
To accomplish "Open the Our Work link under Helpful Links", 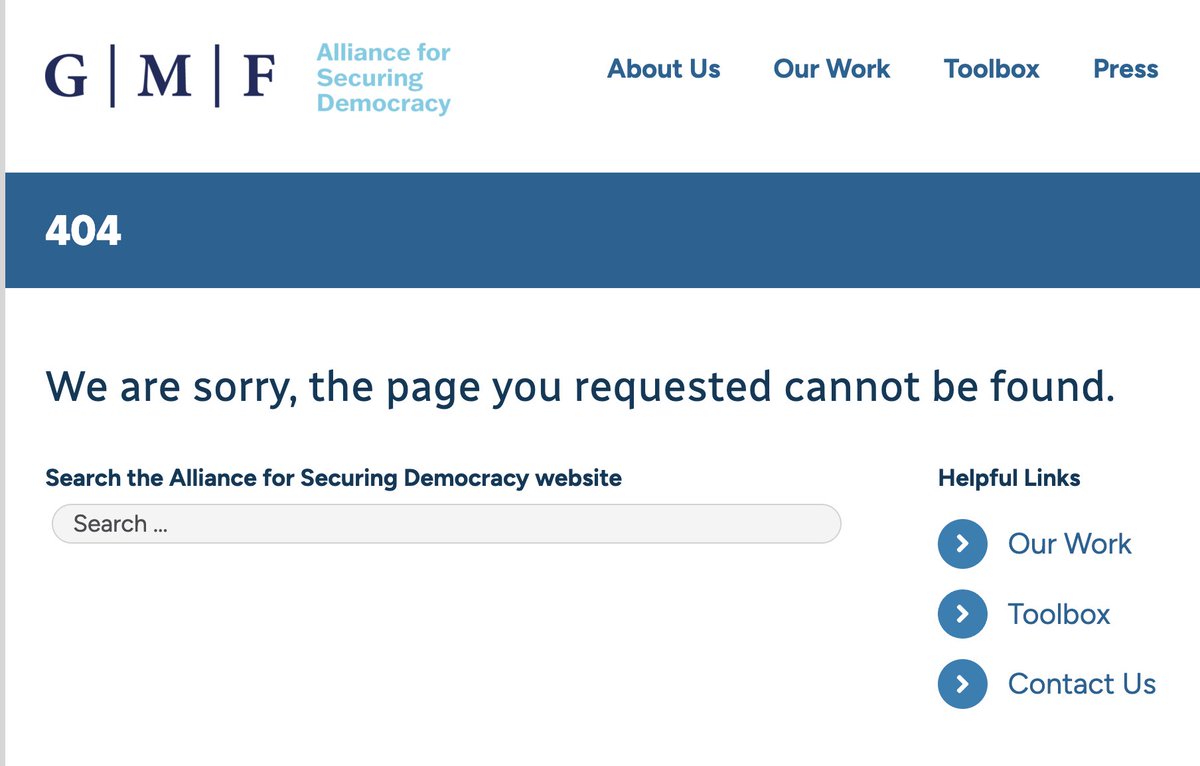I will 1069,544.
